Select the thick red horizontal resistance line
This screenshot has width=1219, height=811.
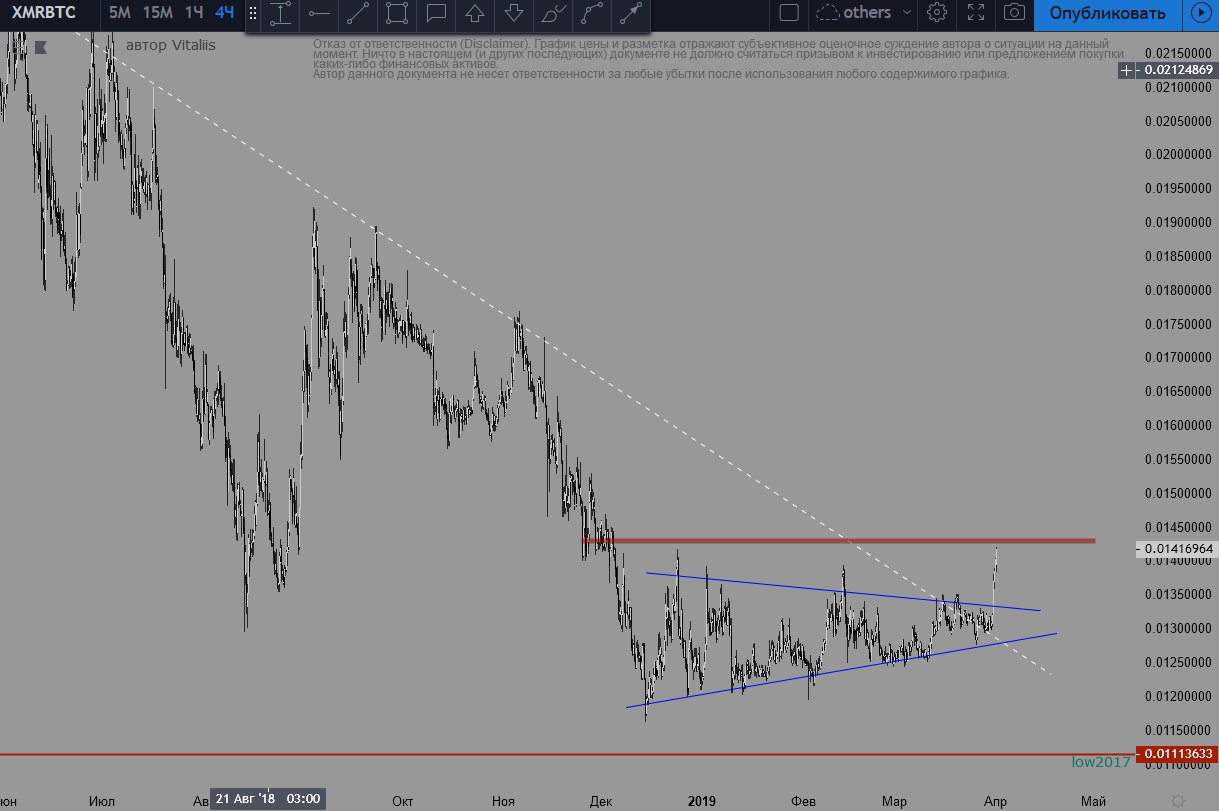pyautogui.click(x=839, y=541)
